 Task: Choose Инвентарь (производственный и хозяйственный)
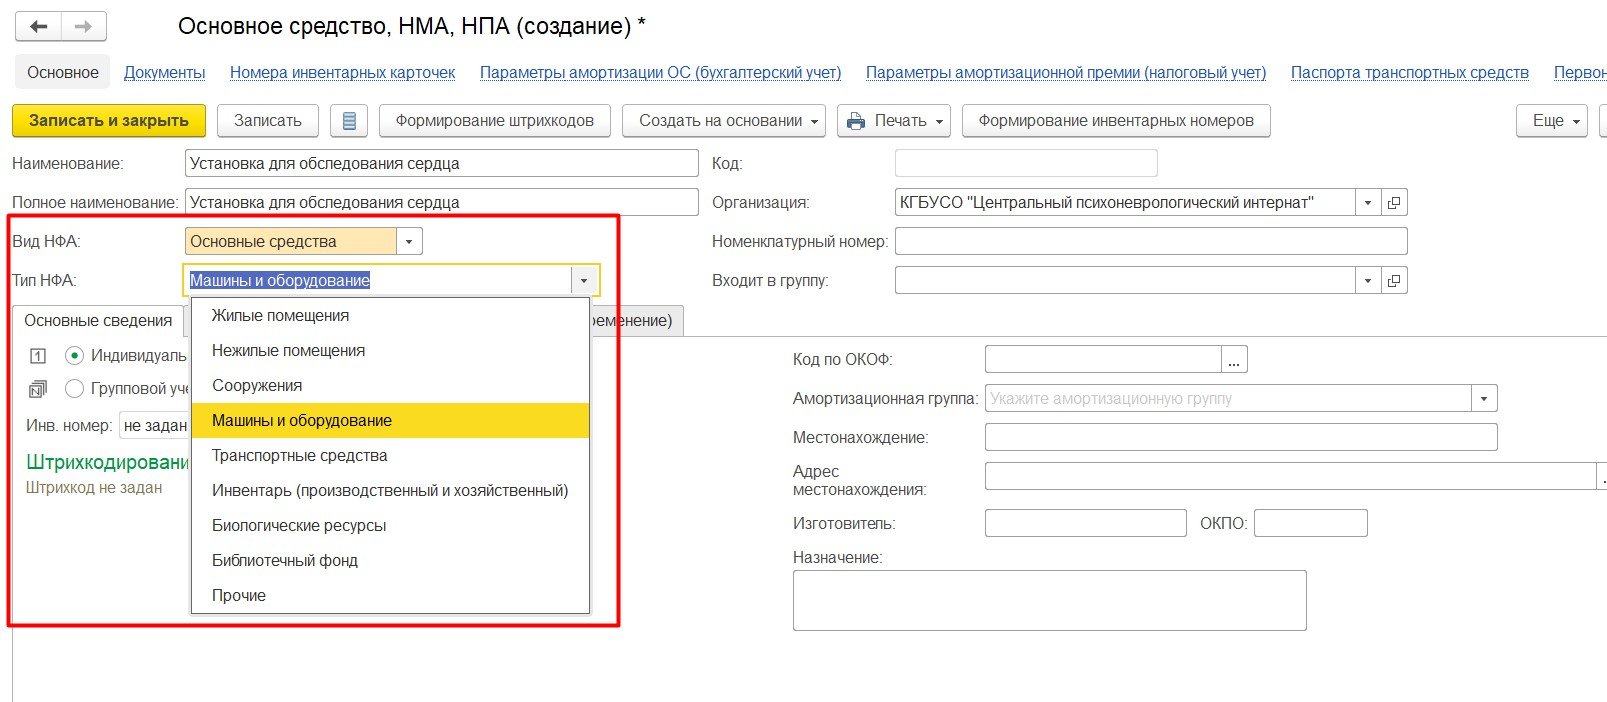click(x=390, y=491)
